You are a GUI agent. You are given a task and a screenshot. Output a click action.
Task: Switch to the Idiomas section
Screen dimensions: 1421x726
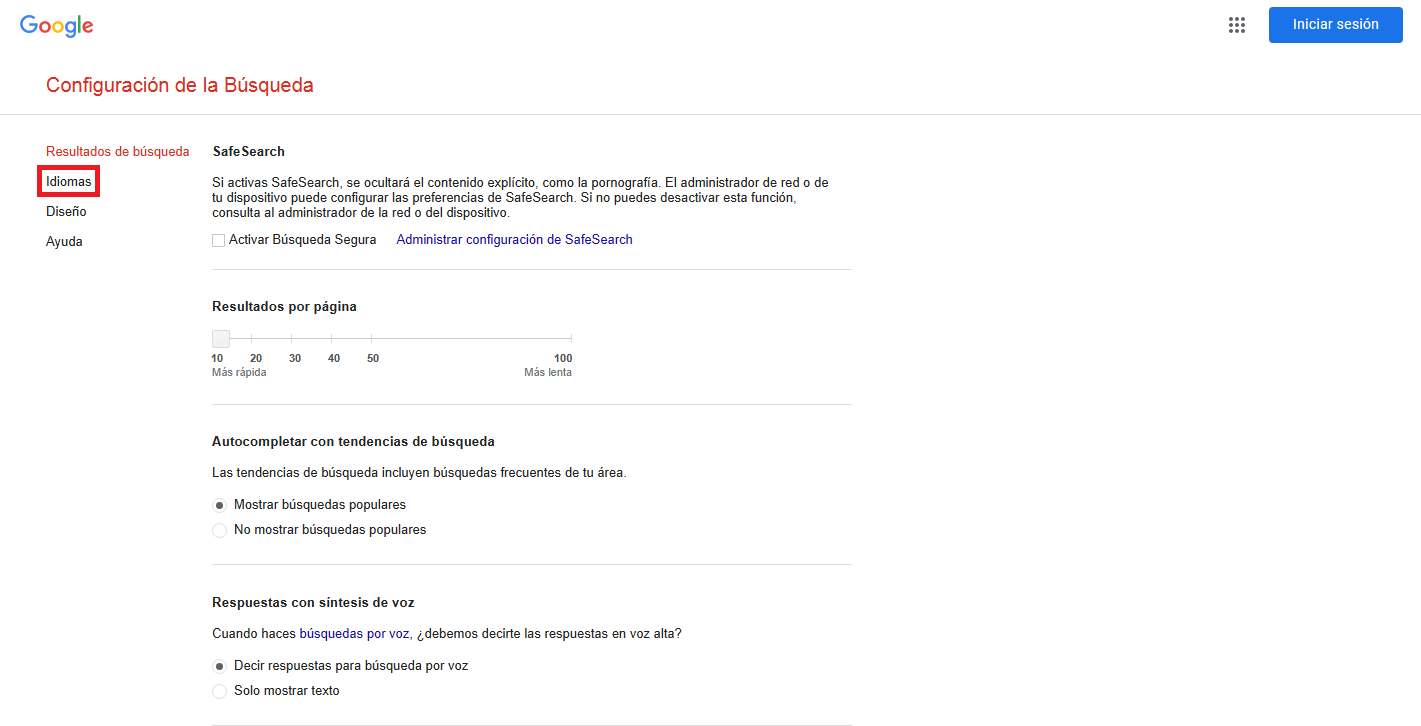[x=69, y=182]
